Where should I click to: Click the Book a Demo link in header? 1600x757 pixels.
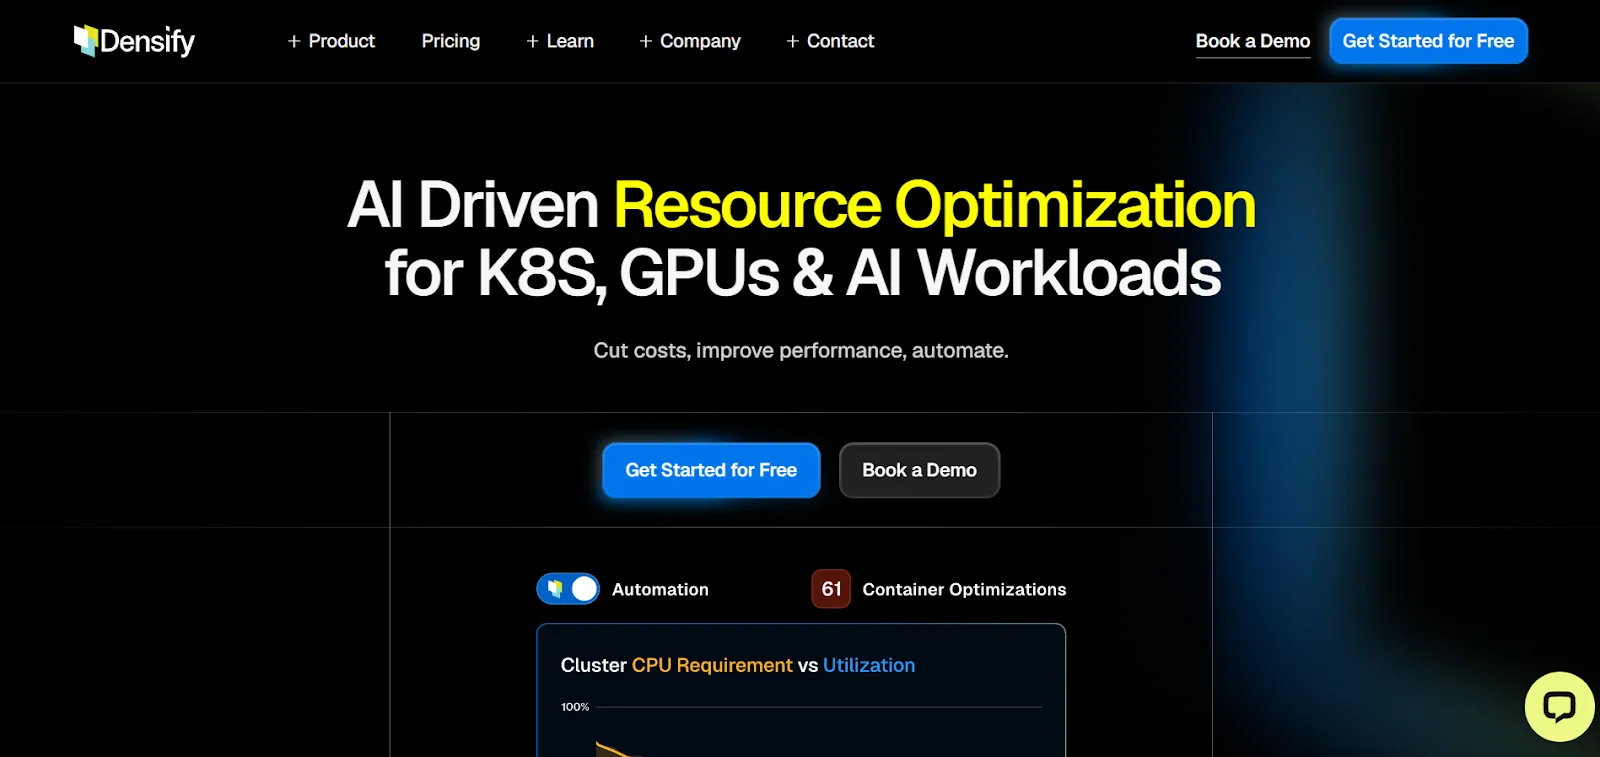(1253, 41)
